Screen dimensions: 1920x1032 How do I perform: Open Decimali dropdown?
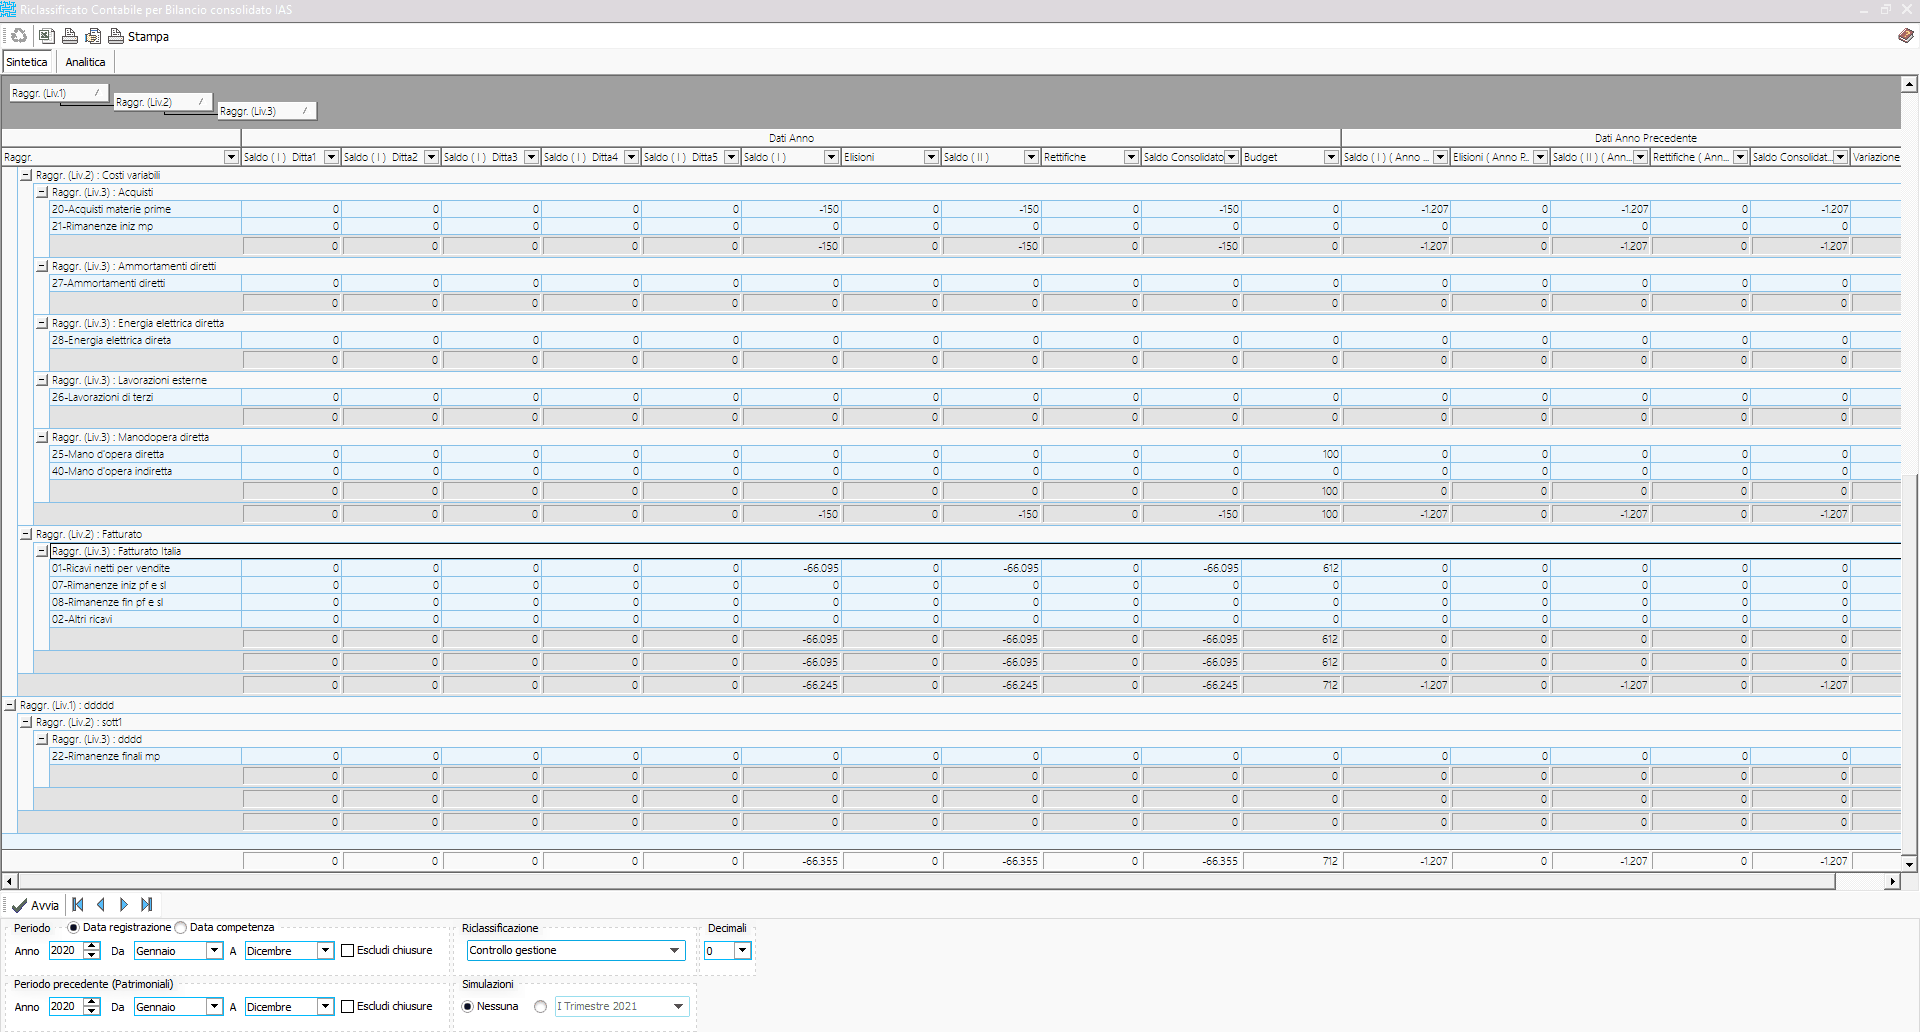click(x=743, y=951)
